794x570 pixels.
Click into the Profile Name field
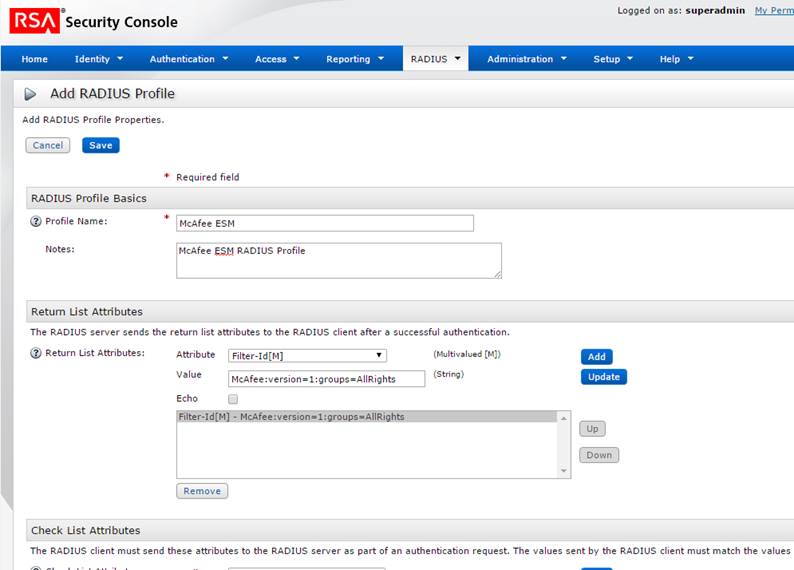(x=324, y=223)
